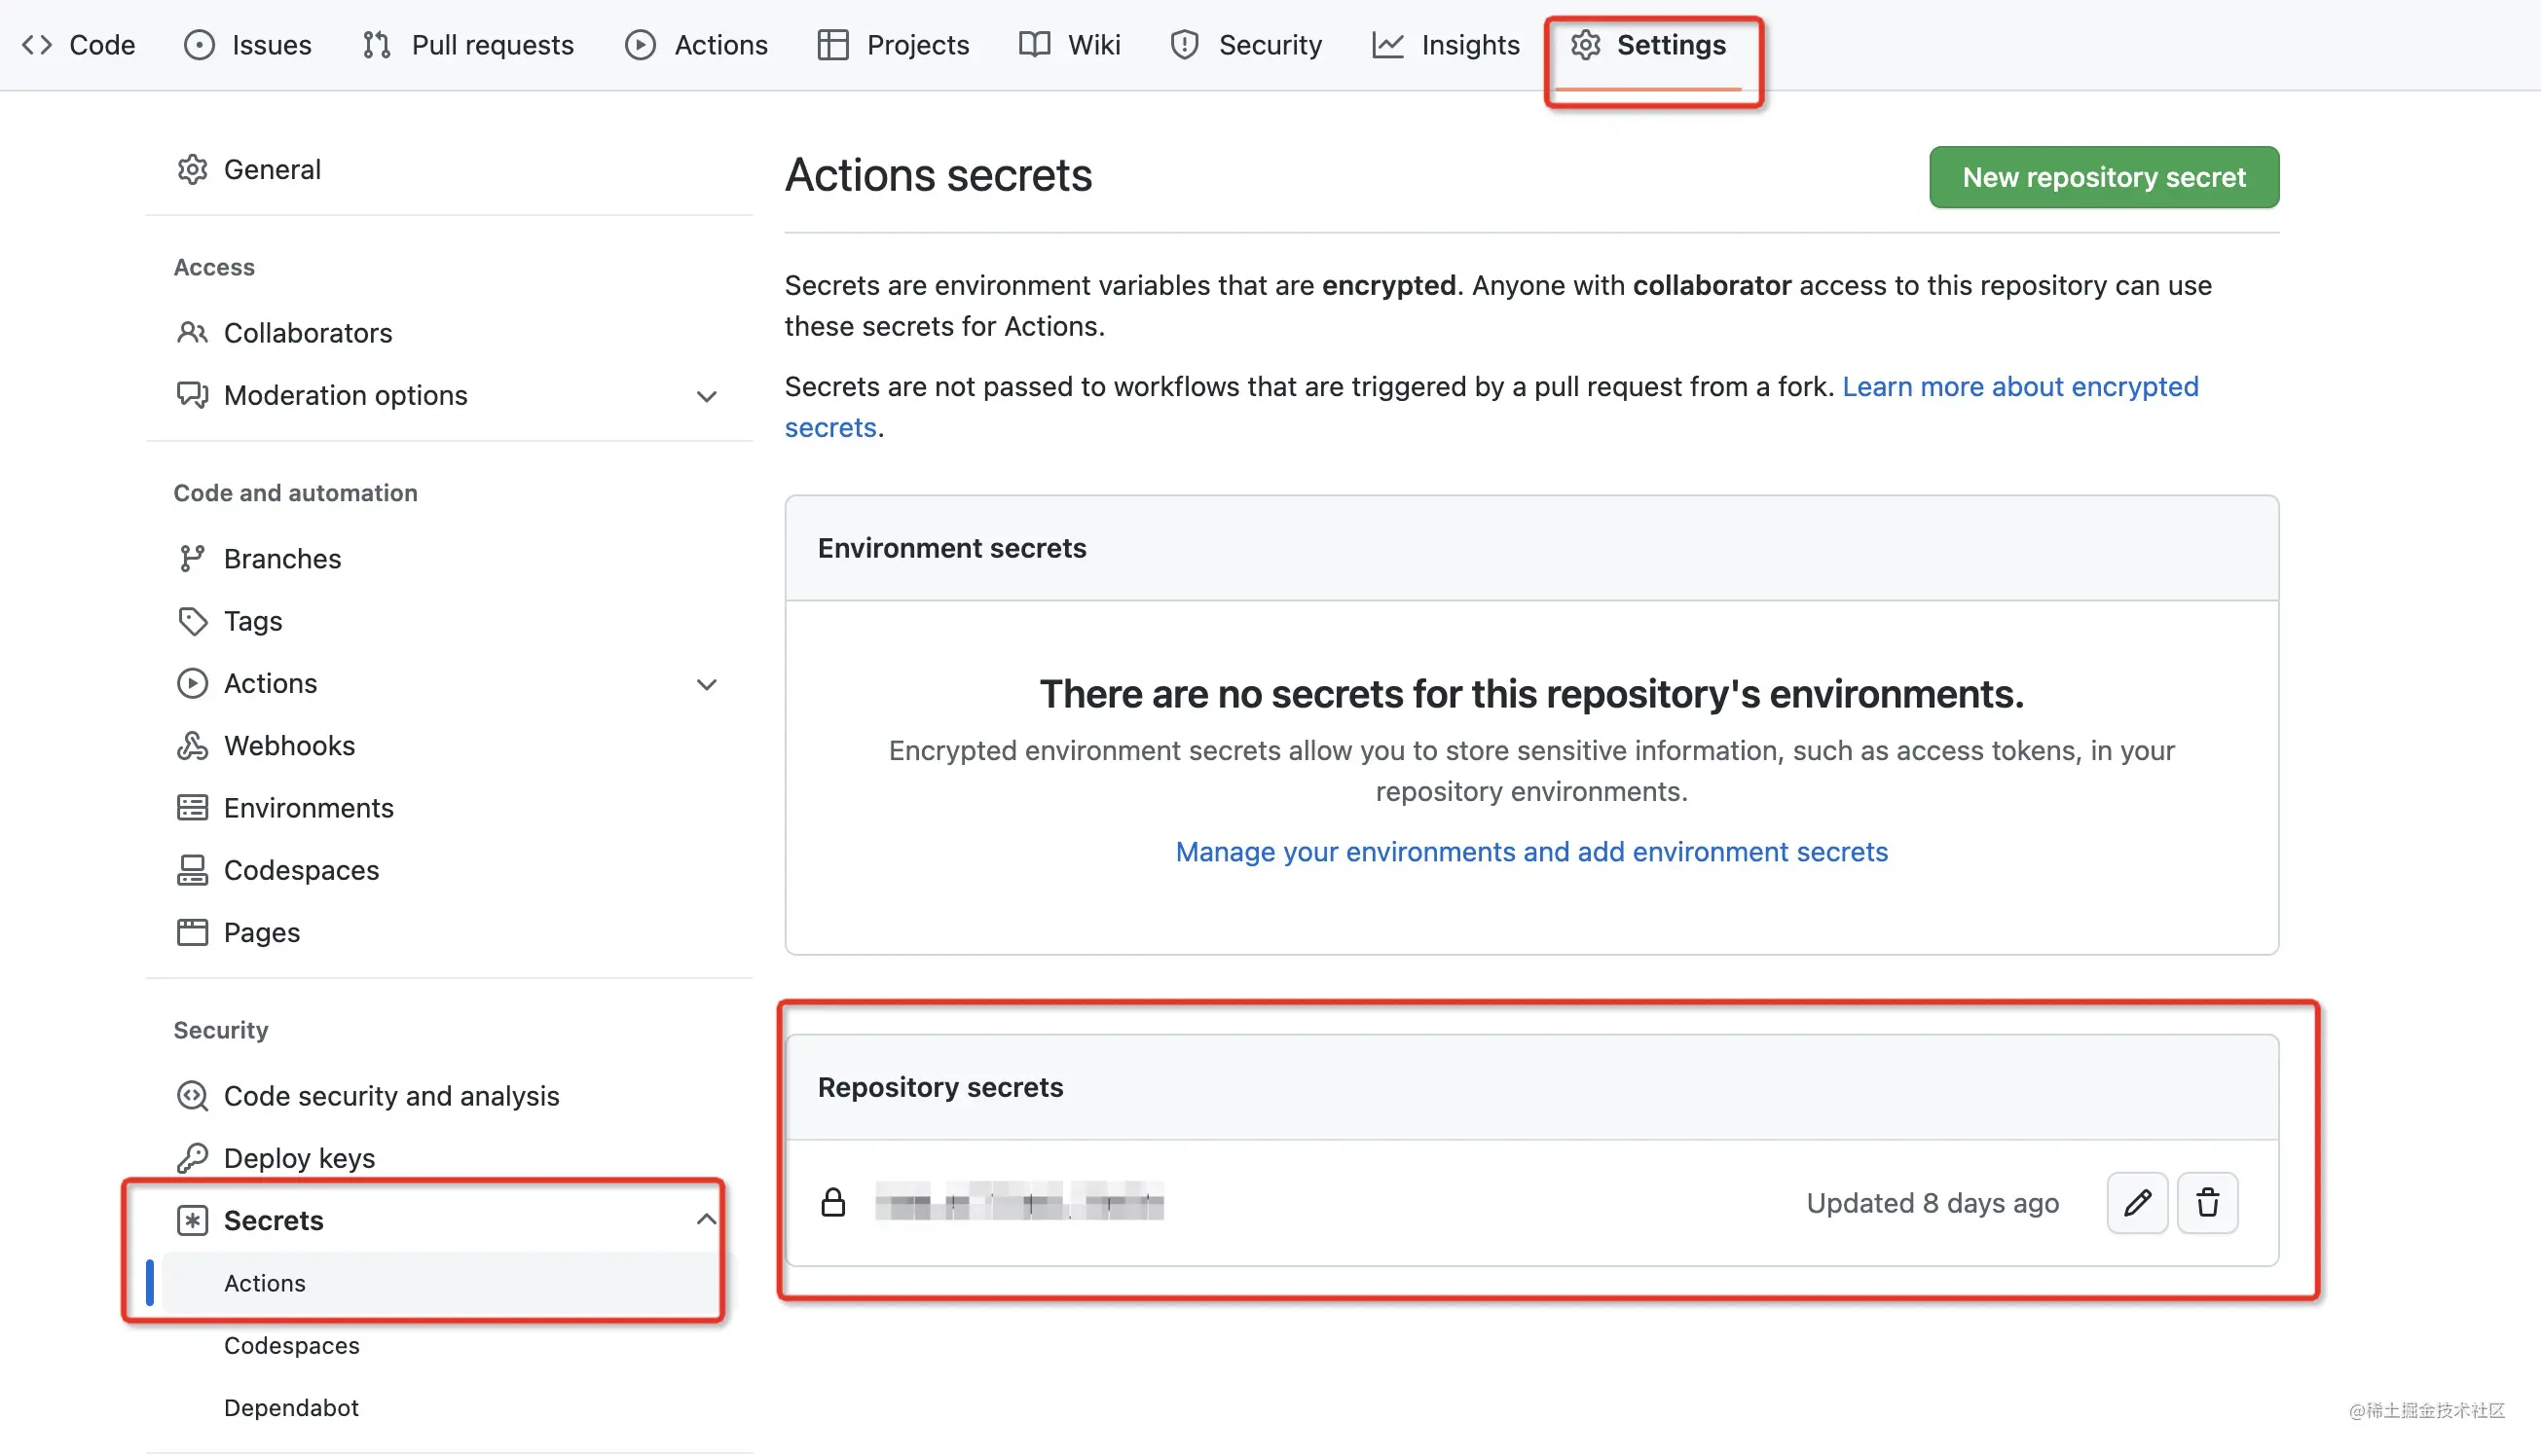Click the Code security and analysis icon
Image resolution: width=2541 pixels, height=1456 pixels.
click(x=192, y=1096)
